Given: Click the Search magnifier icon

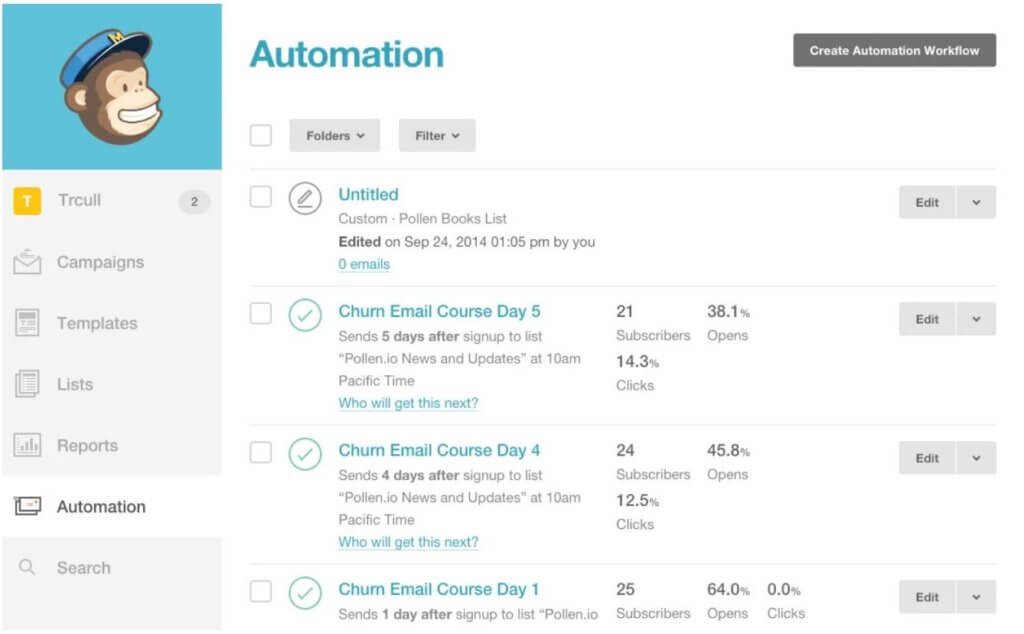Looking at the screenshot, I should [x=27, y=567].
